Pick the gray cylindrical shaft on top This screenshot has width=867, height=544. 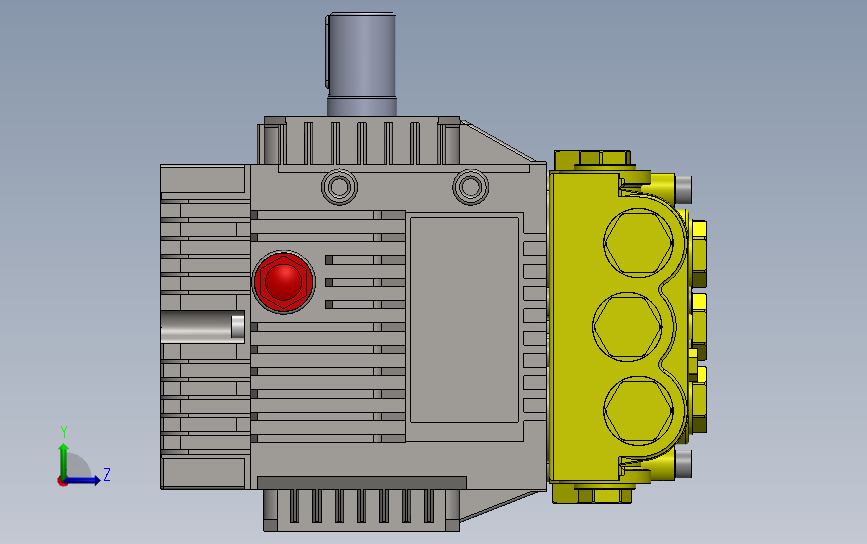[x=361, y=64]
